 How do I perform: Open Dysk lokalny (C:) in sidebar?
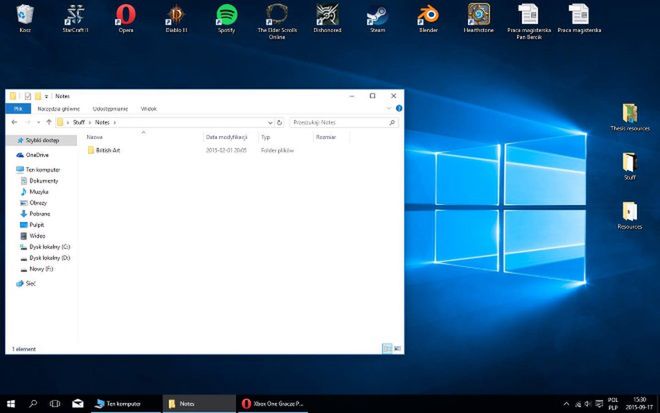tap(49, 247)
